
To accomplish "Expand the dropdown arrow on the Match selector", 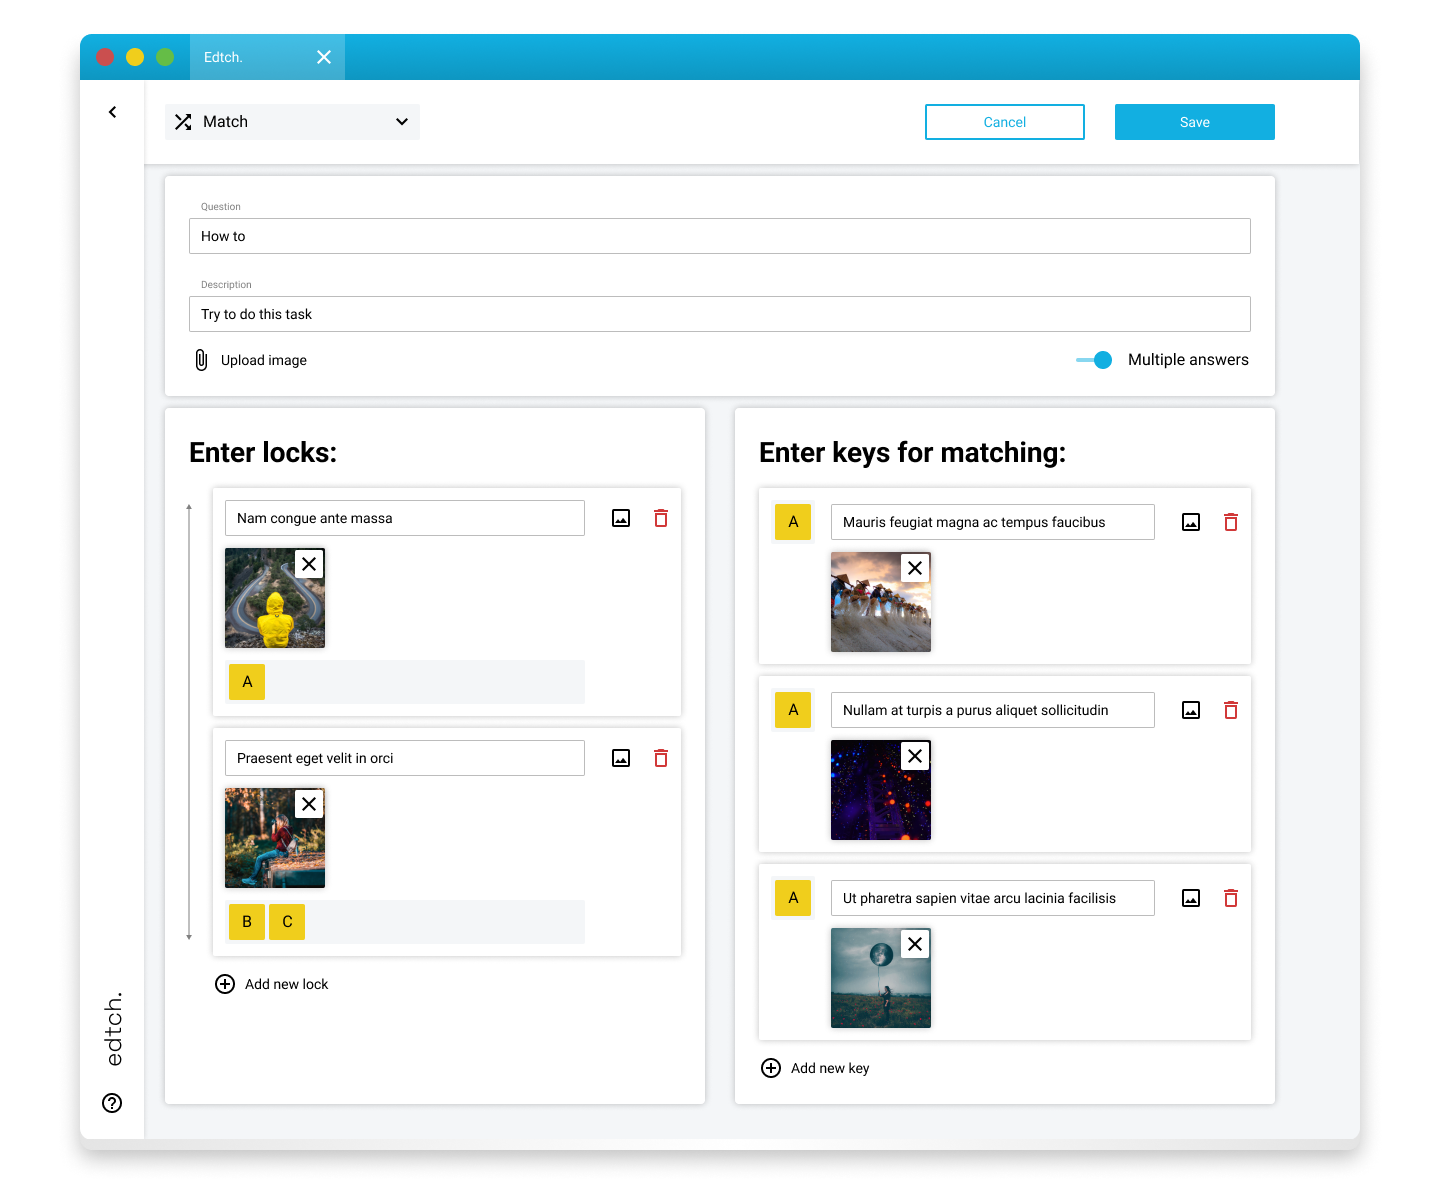I will 402,121.
